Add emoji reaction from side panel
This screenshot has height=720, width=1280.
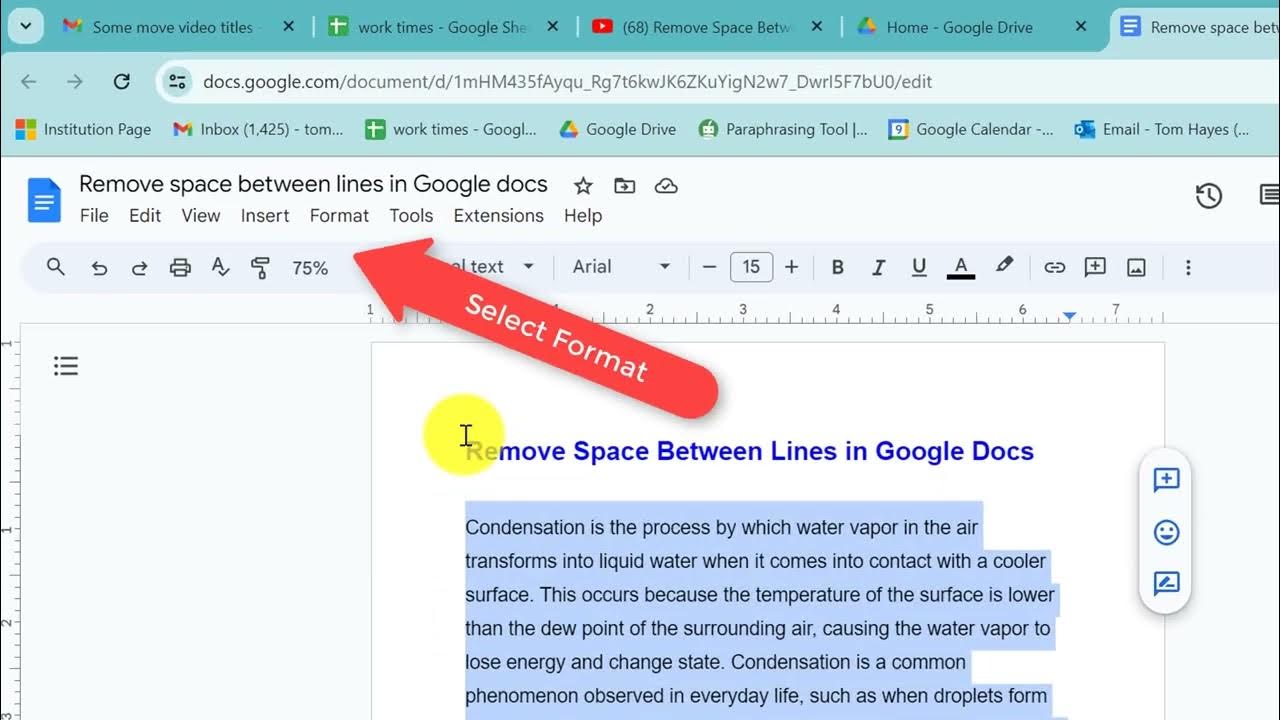click(1166, 532)
